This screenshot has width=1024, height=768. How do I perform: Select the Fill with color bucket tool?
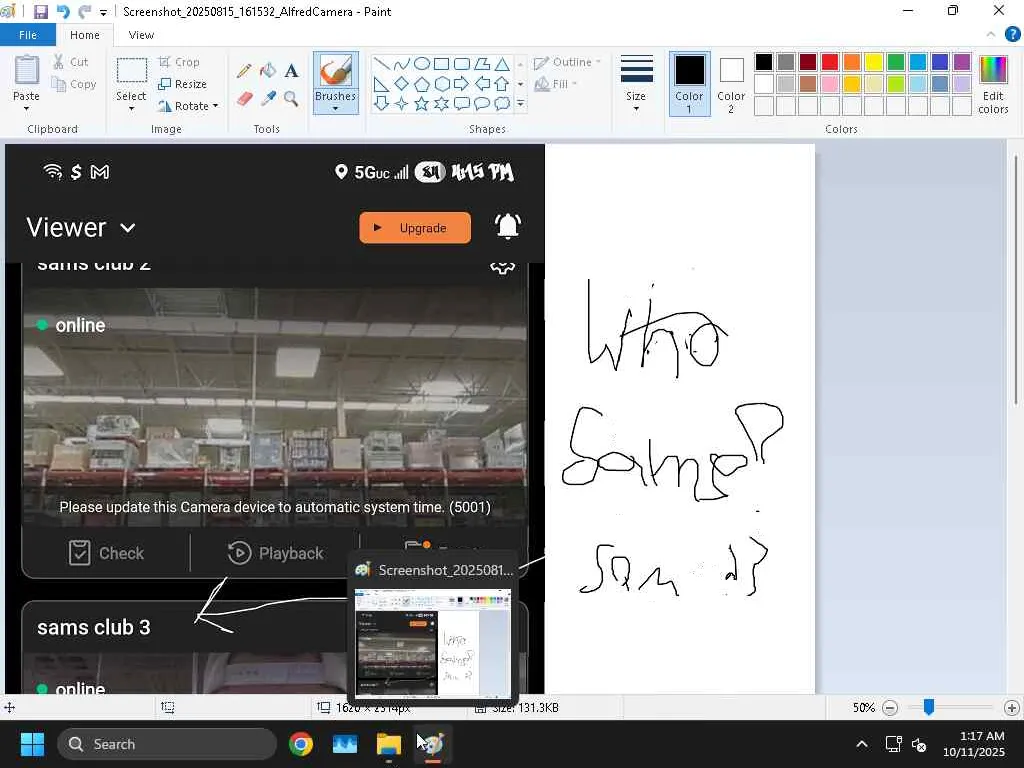pyautogui.click(x=268, y=71)
